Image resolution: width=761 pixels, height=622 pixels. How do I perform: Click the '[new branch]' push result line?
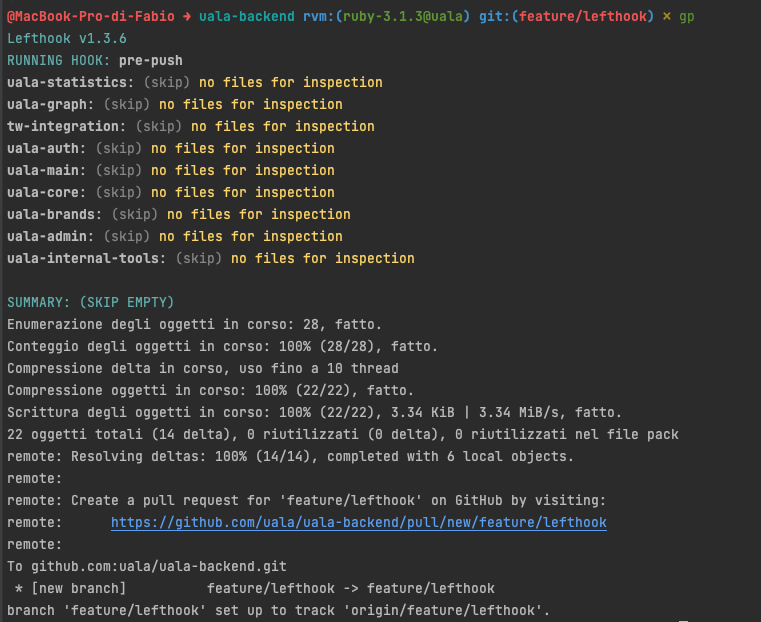pos(254,589)
